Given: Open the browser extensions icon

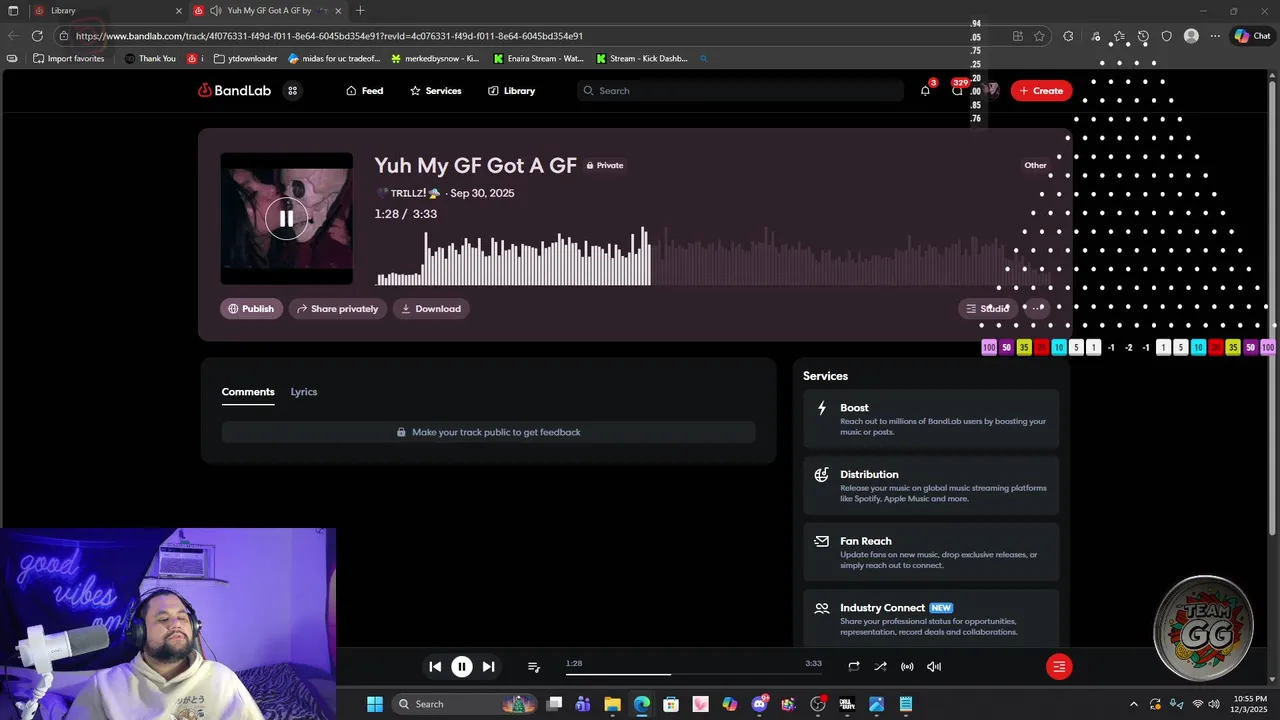Looking at the screenshot, I should point(1069,36).
